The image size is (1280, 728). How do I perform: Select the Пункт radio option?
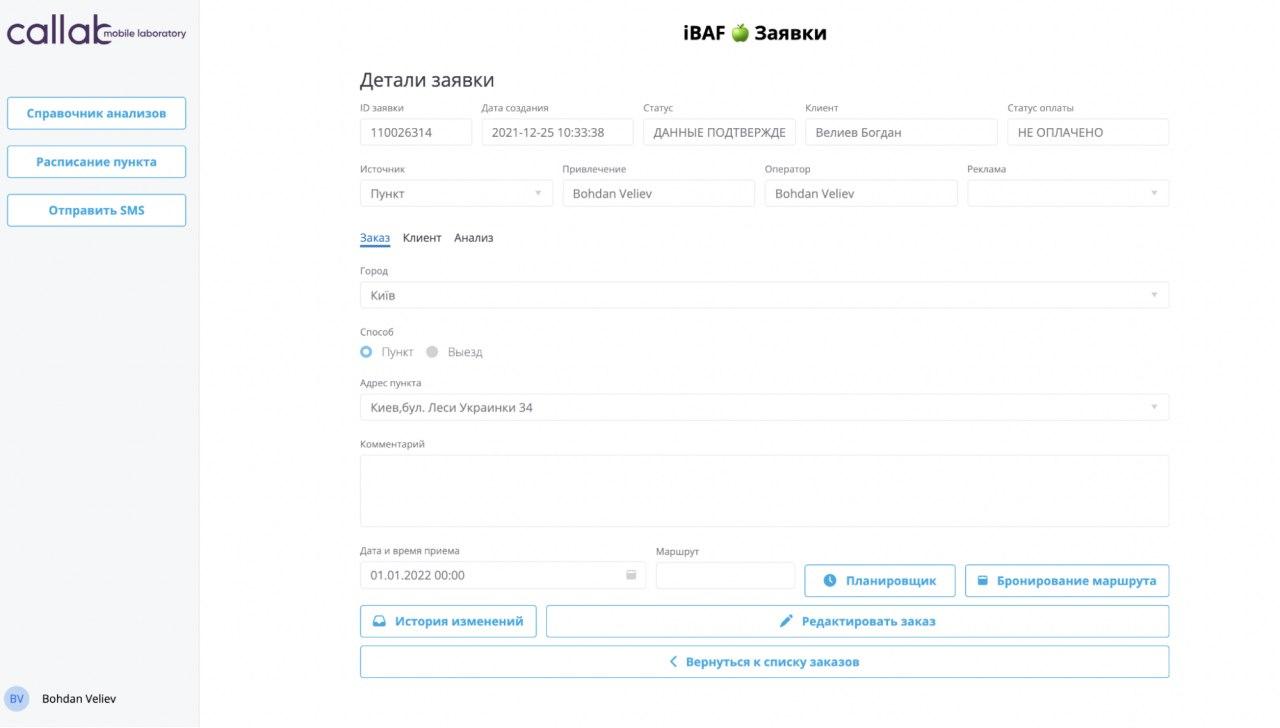pyautogui.click(x=366, y=352)
